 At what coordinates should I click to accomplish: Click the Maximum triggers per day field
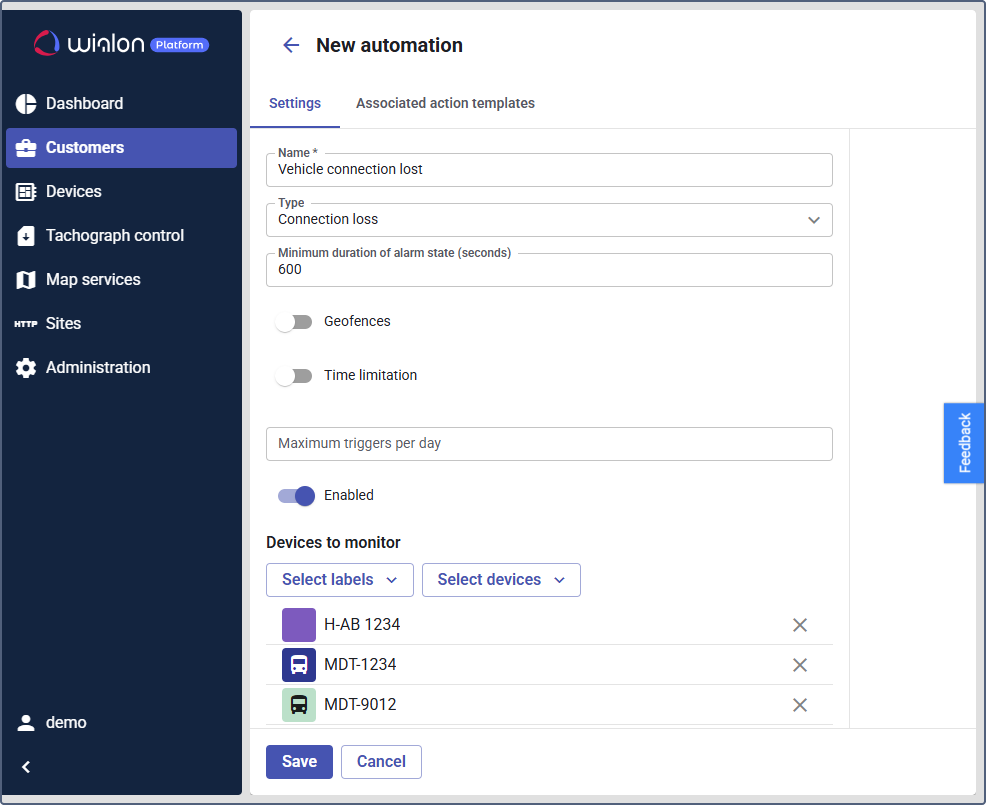coord(549,444)
